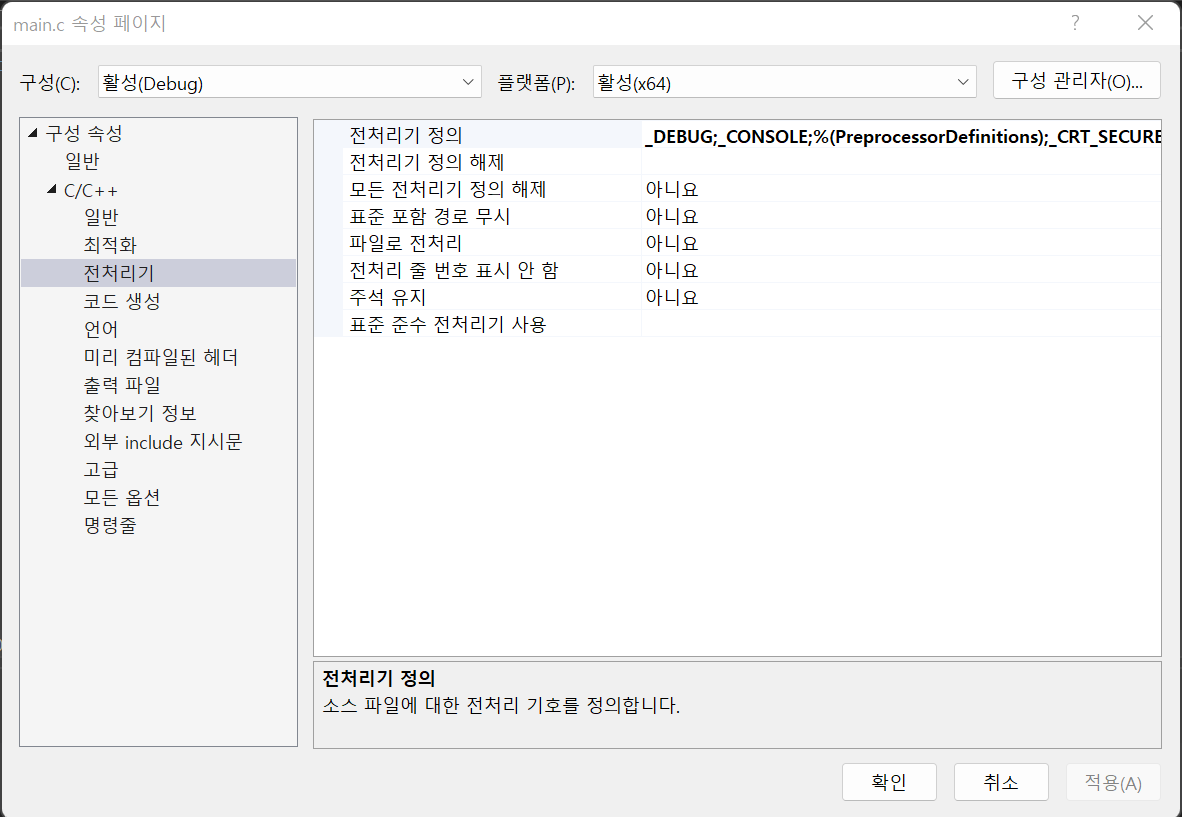1182x817 pixels.
Task: Click 아니요 value for 표준 포함 경로 무시
Action: pos(672,216)
